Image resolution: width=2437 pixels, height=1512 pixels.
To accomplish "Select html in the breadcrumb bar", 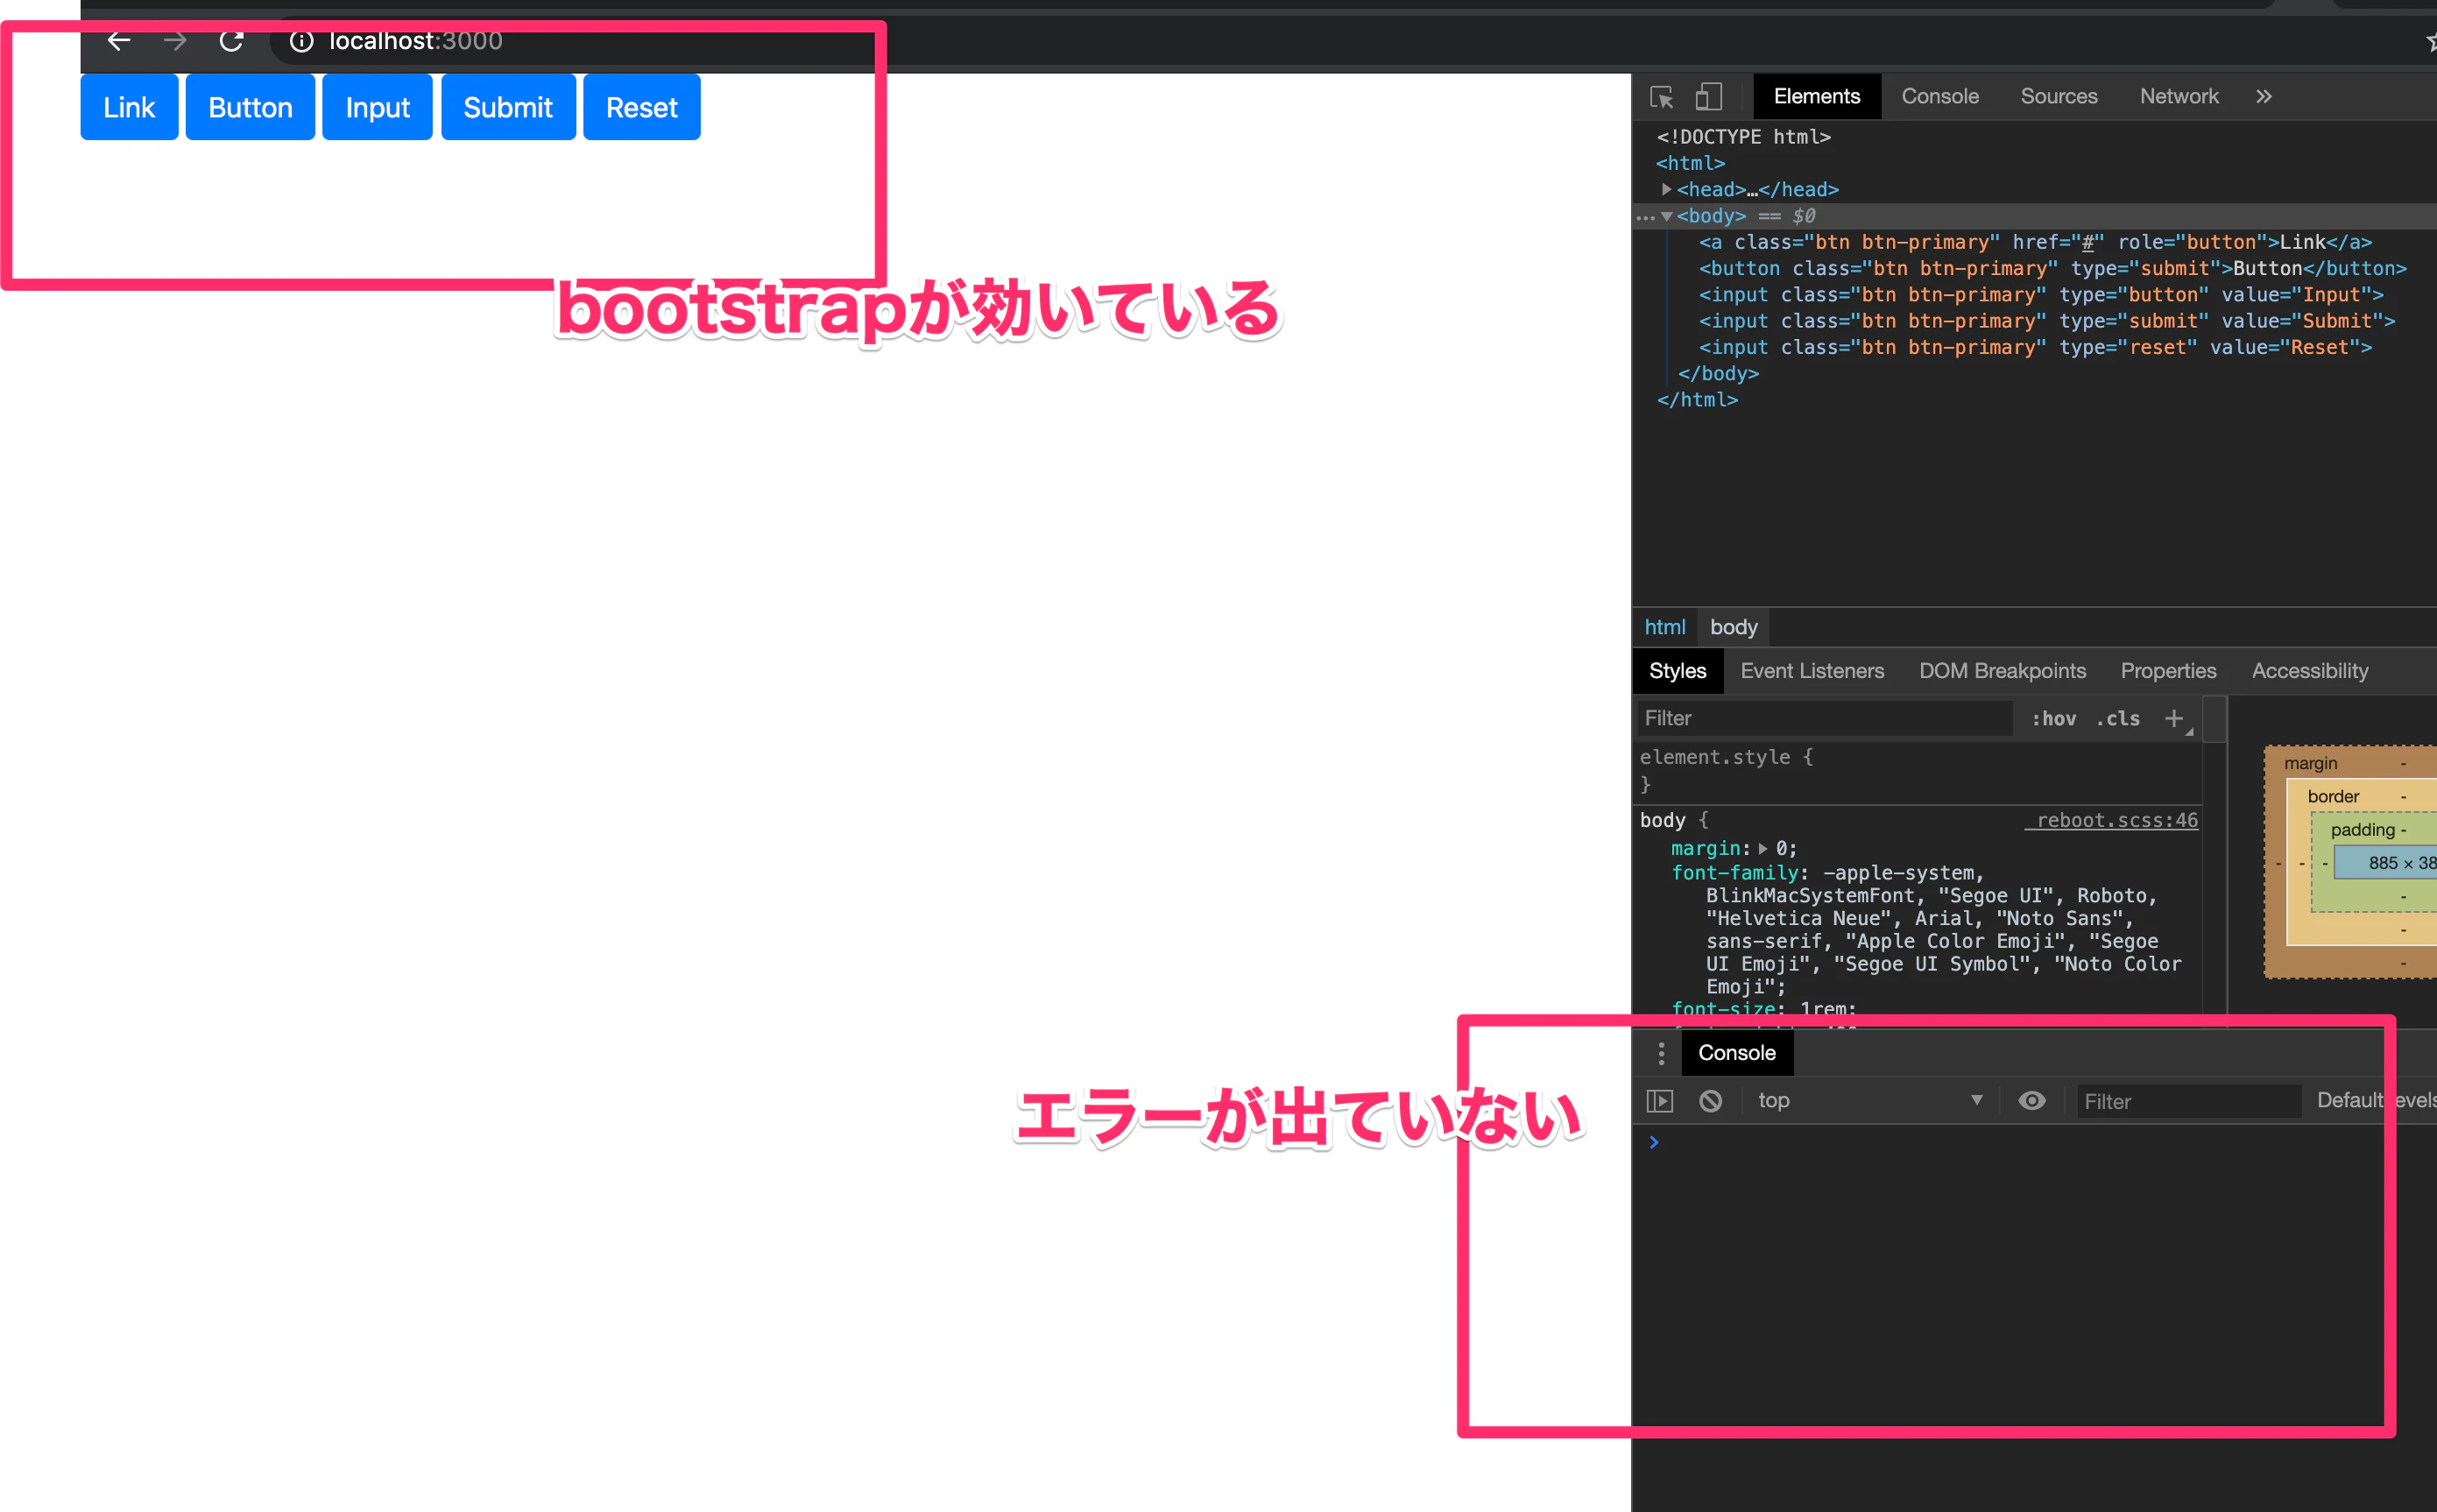I will click(x=1664, y=627).
